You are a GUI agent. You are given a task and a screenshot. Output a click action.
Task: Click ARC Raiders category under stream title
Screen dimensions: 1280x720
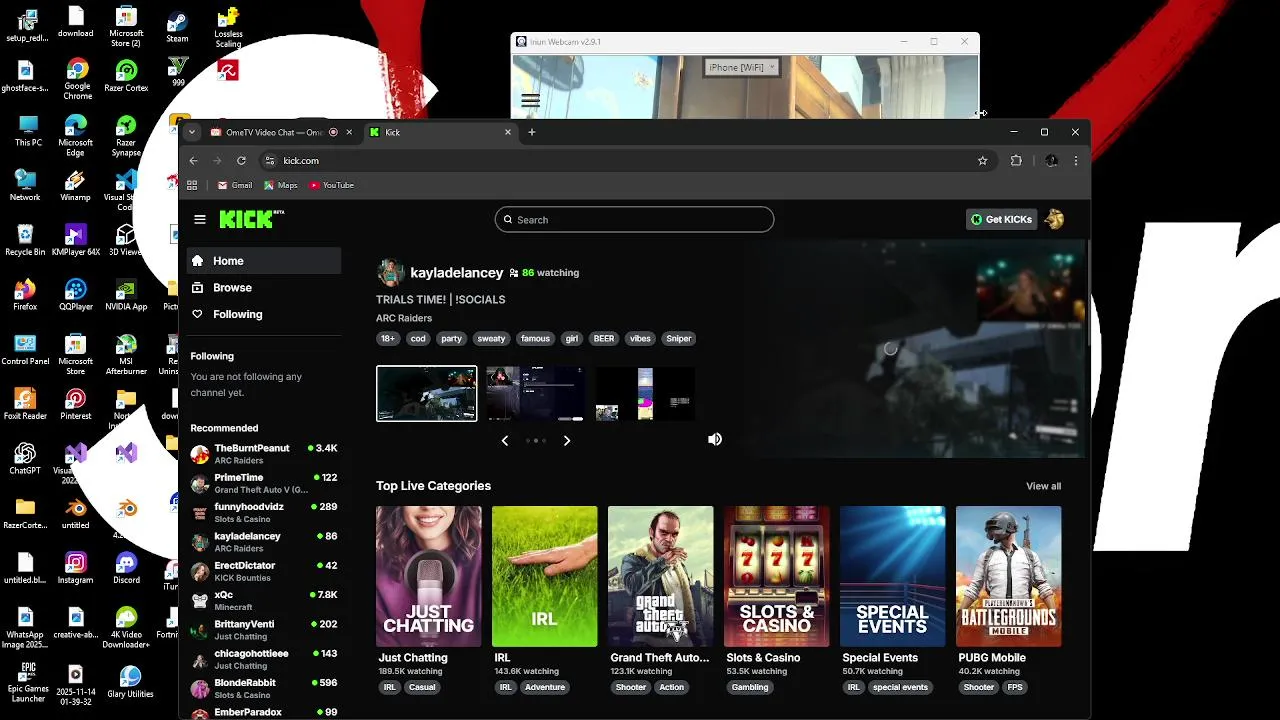(404, 318)
